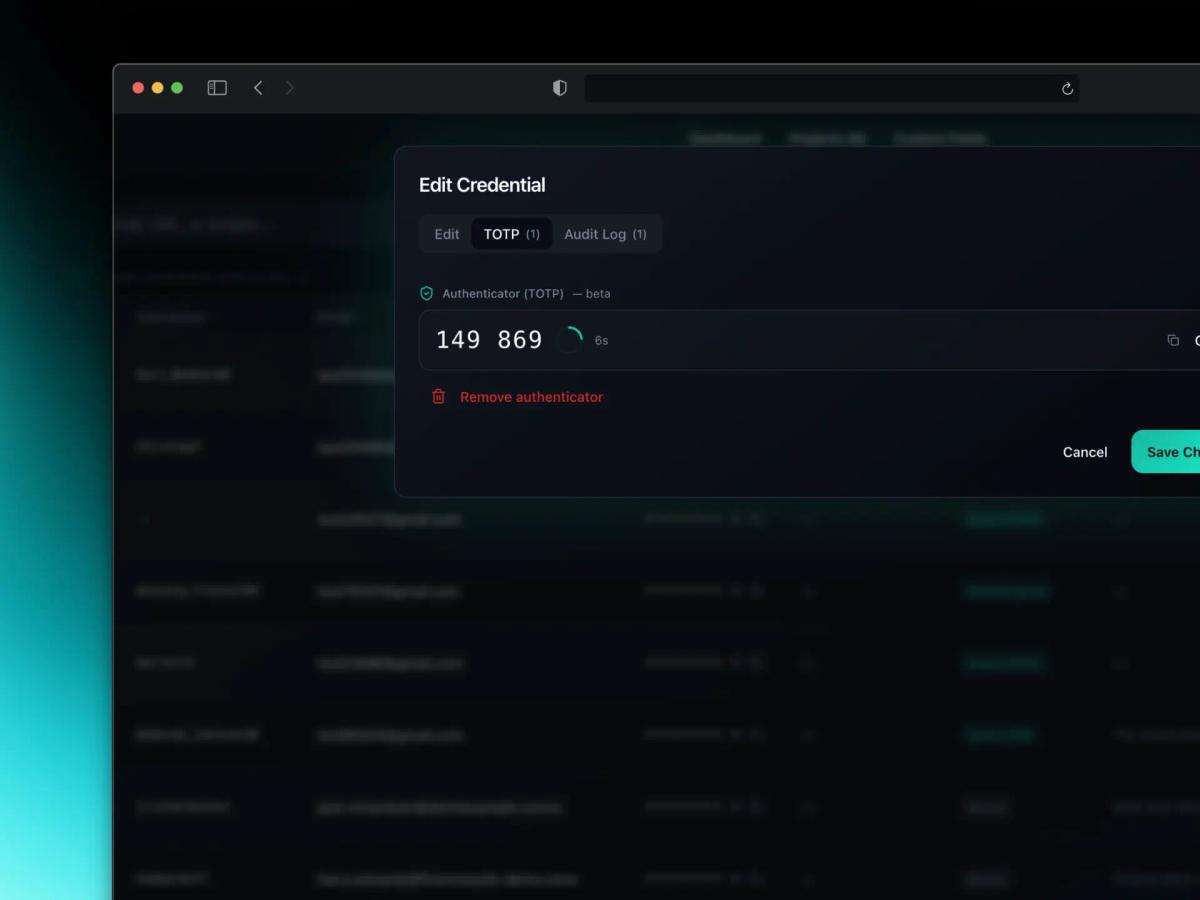Close the browser window
This screenshot has height=900, width=1200.
(x=138, y=88)
